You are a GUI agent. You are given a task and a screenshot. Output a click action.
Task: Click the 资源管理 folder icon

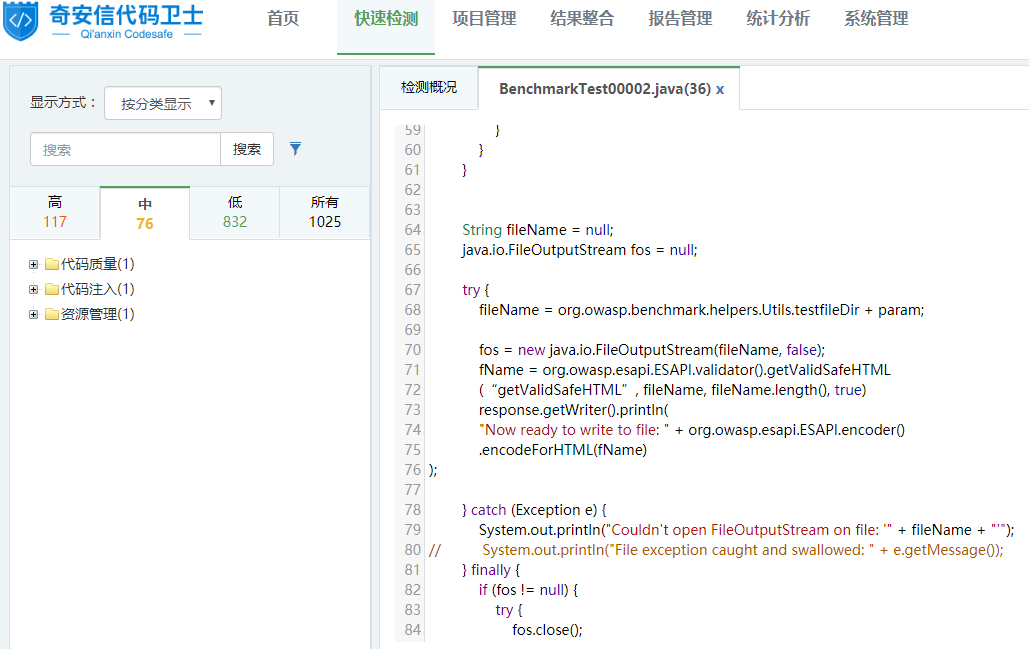(52, 314)
